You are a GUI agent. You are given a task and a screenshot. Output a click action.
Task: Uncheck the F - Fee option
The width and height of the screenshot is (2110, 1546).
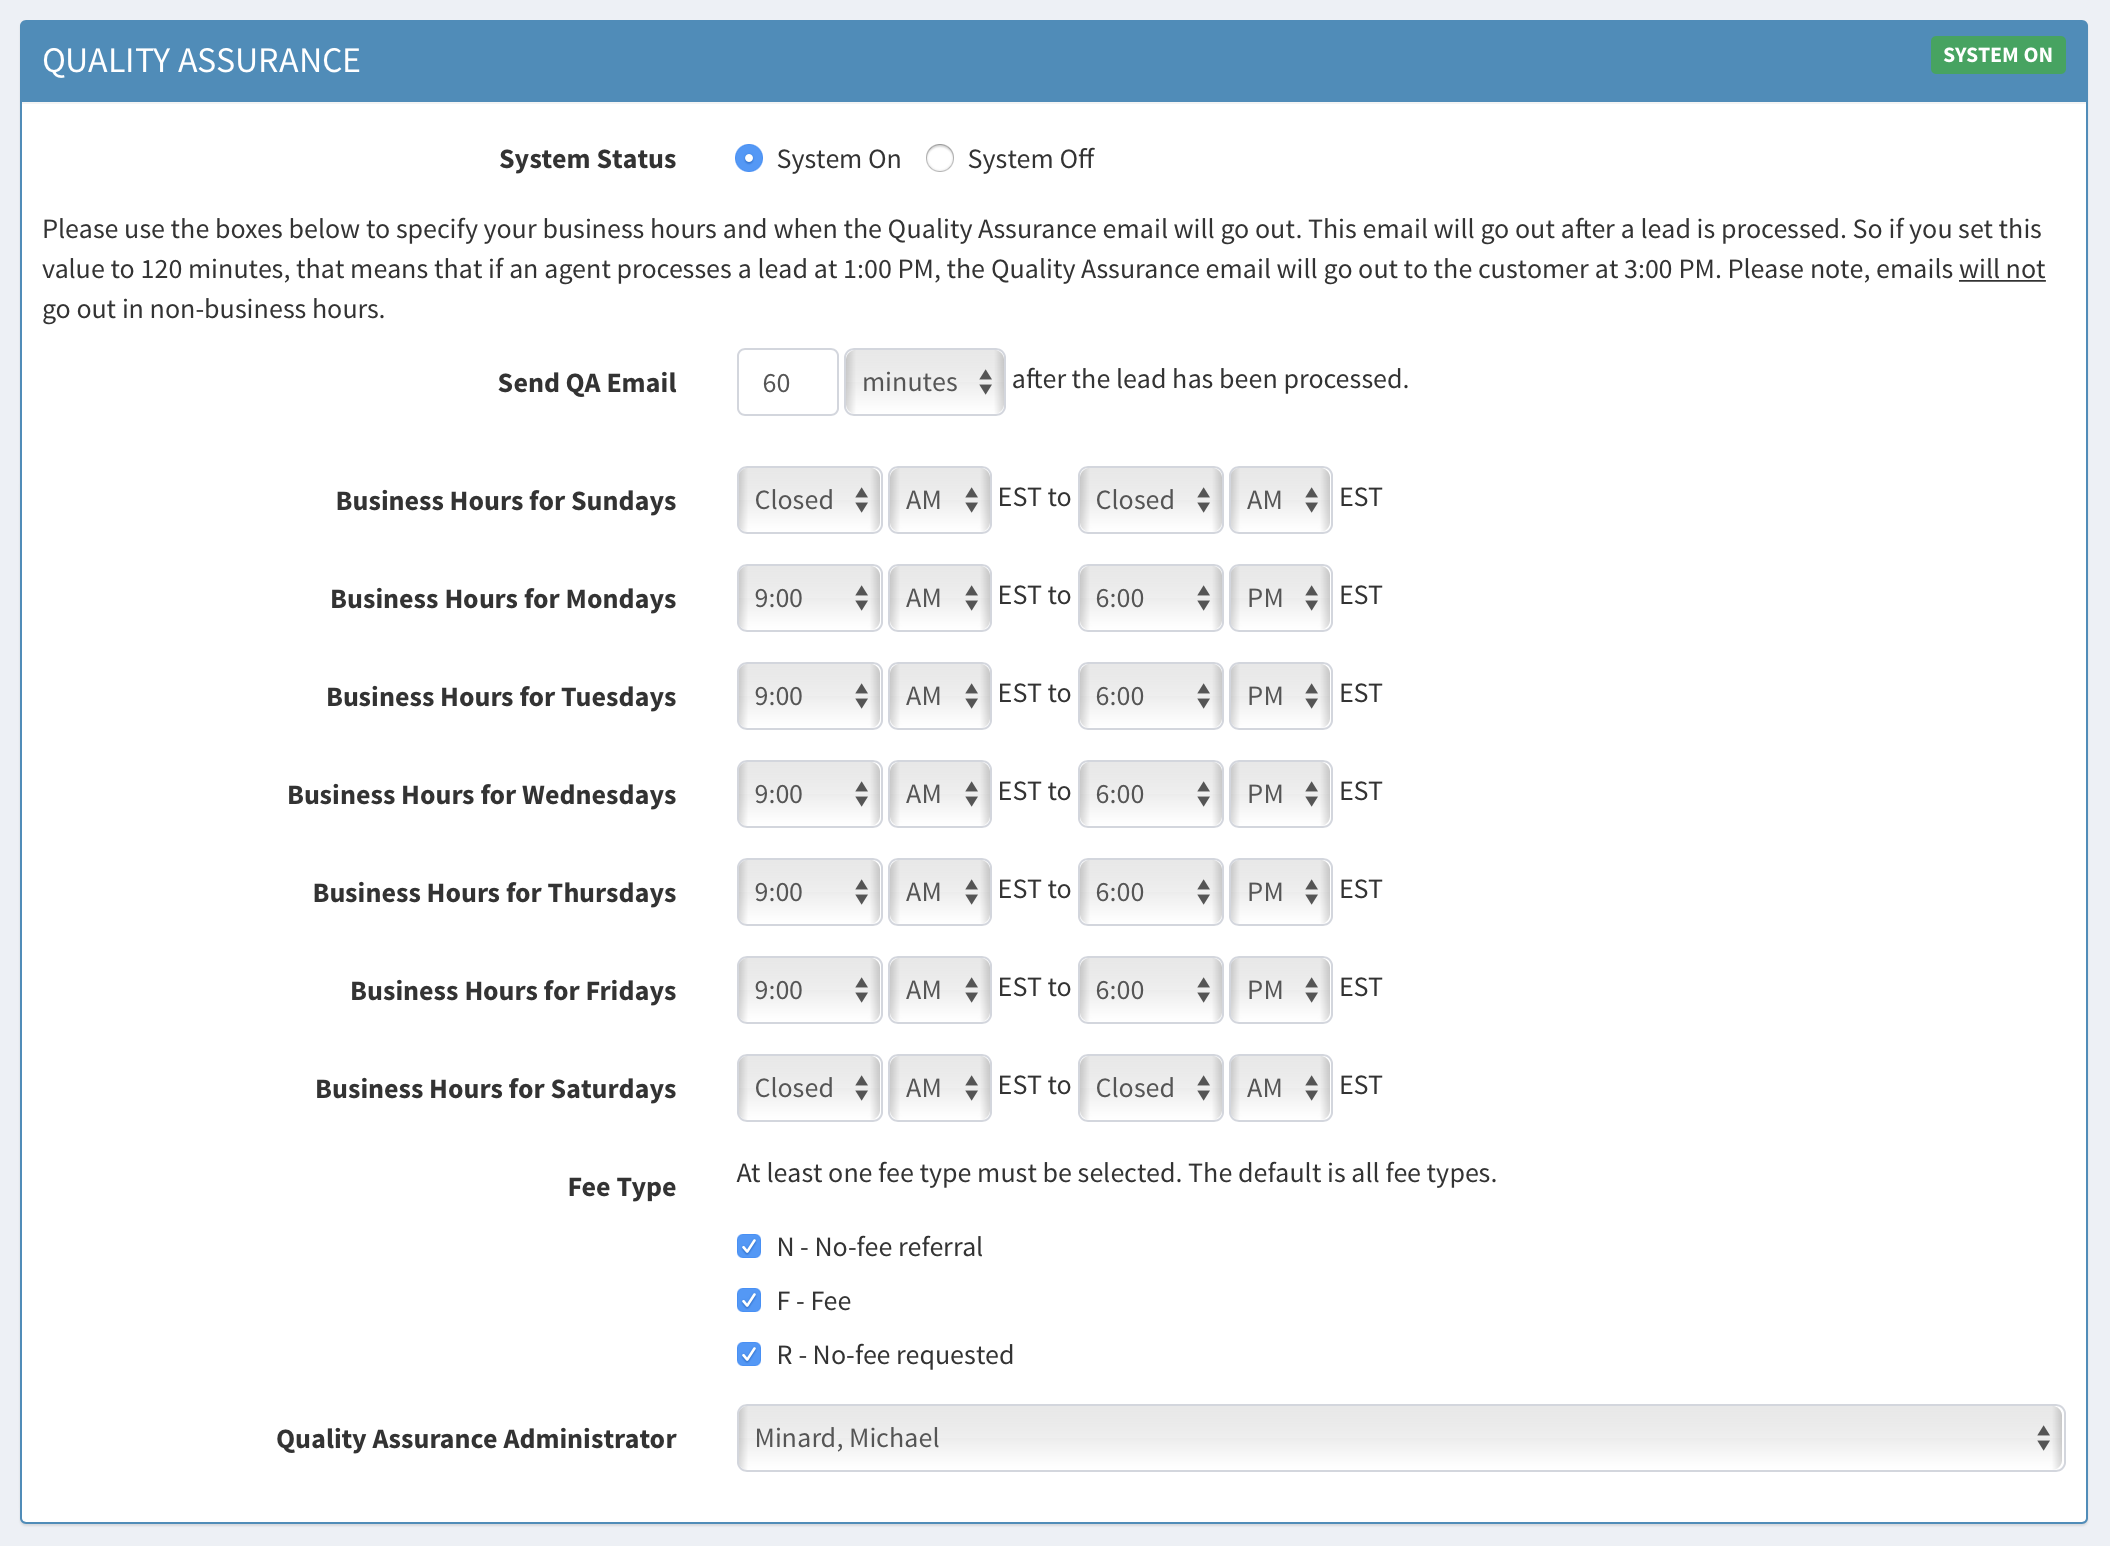click(748, 1300)
